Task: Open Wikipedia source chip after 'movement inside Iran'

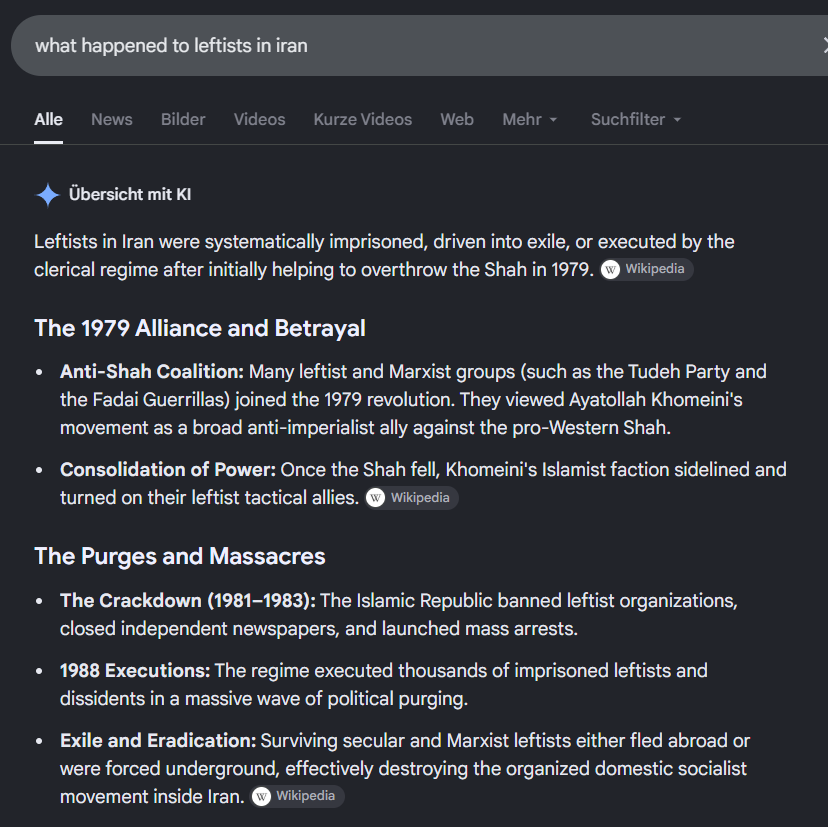Action: point(297,796)
